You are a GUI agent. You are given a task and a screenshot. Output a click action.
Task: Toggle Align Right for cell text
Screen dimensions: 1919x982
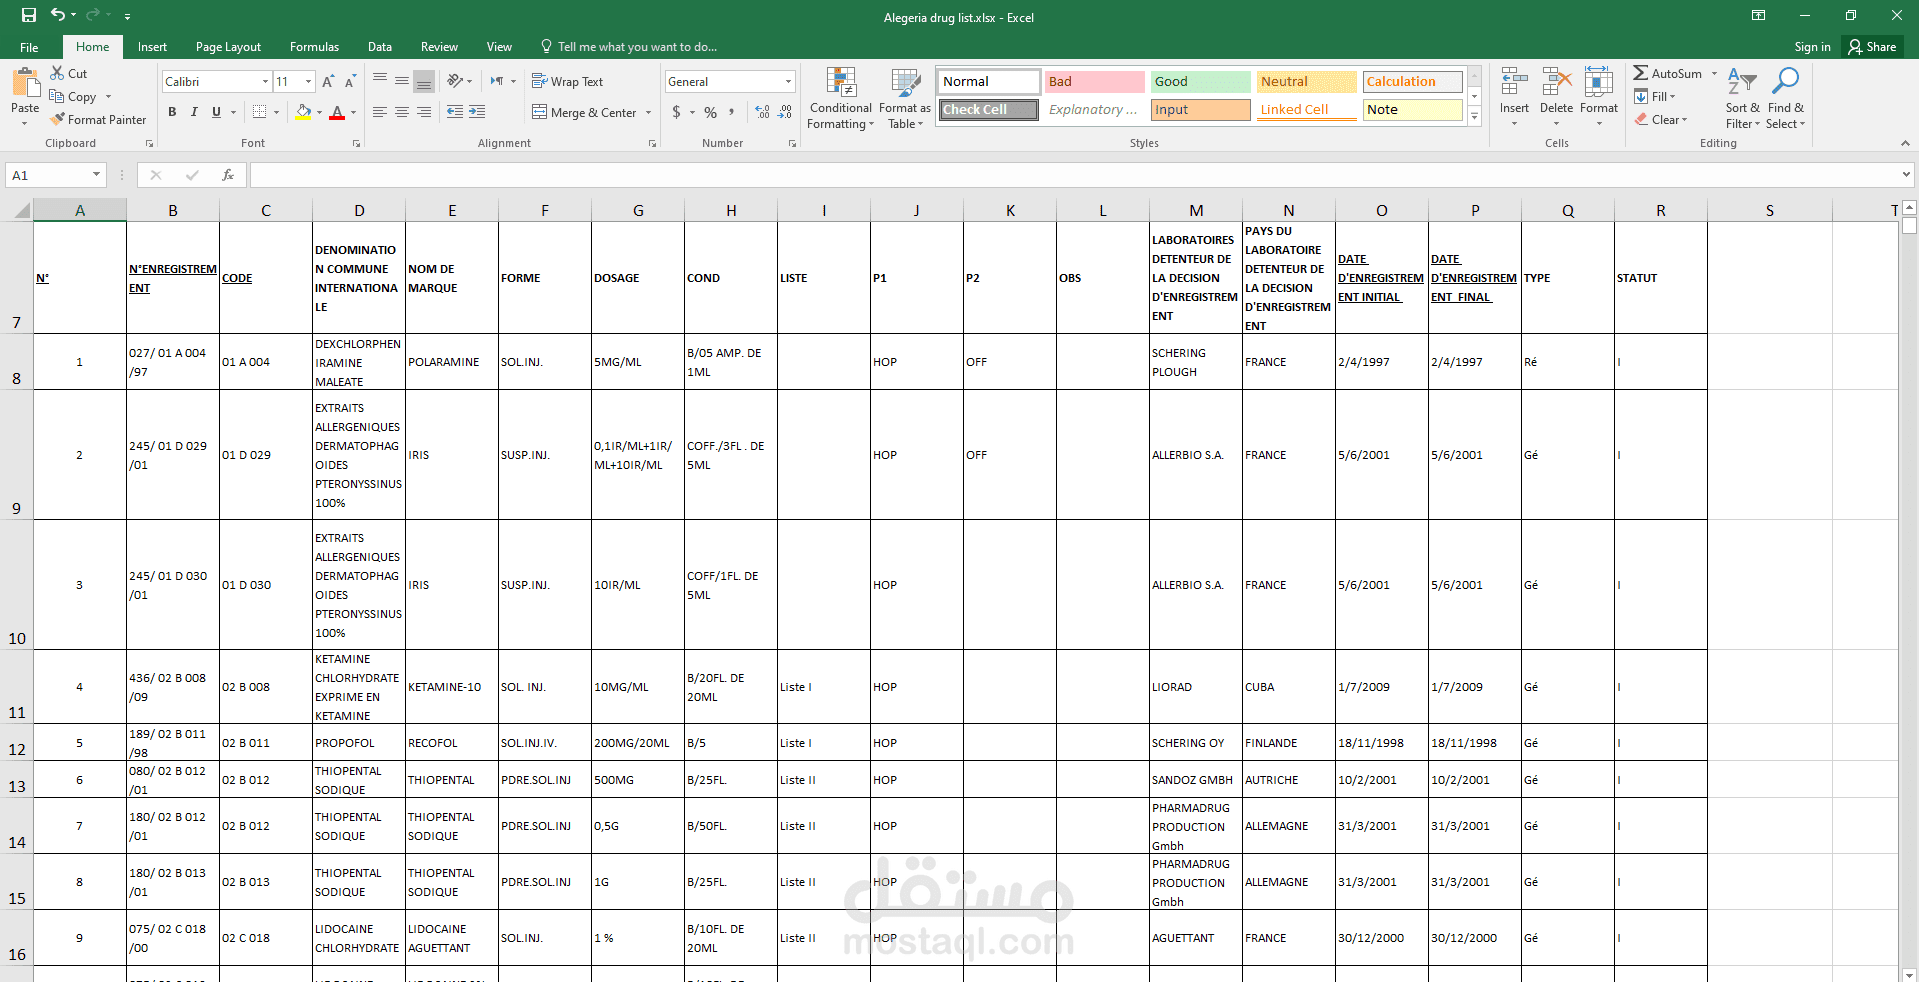424,112
